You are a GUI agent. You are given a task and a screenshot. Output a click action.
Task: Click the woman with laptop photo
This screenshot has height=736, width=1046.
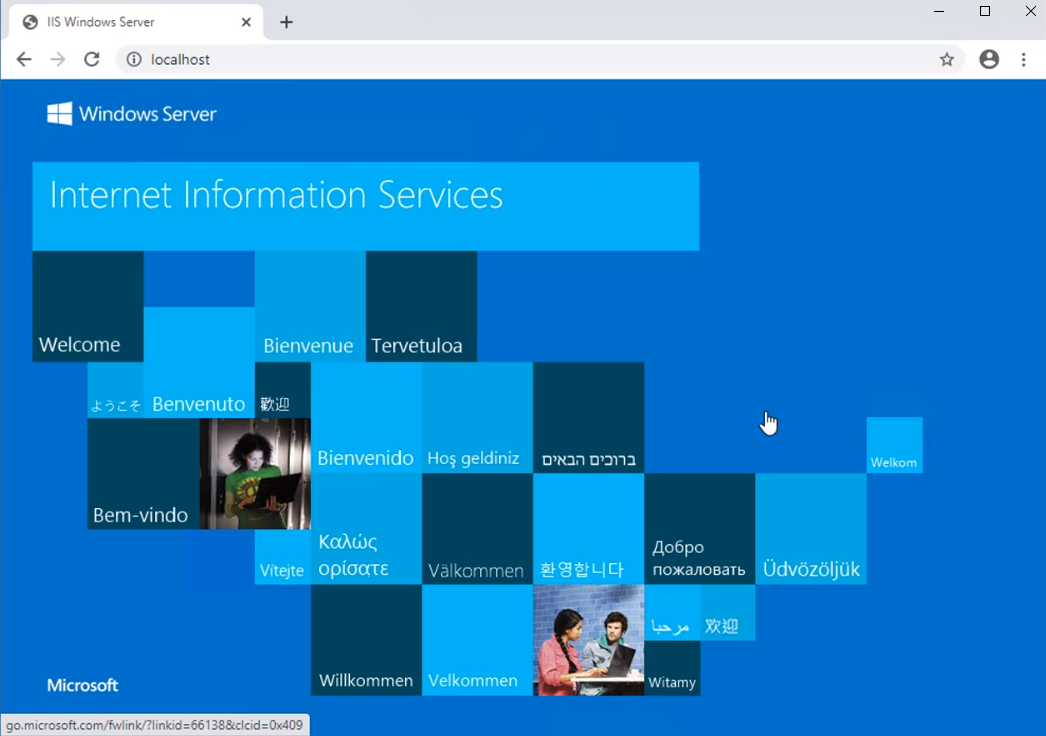255,474
